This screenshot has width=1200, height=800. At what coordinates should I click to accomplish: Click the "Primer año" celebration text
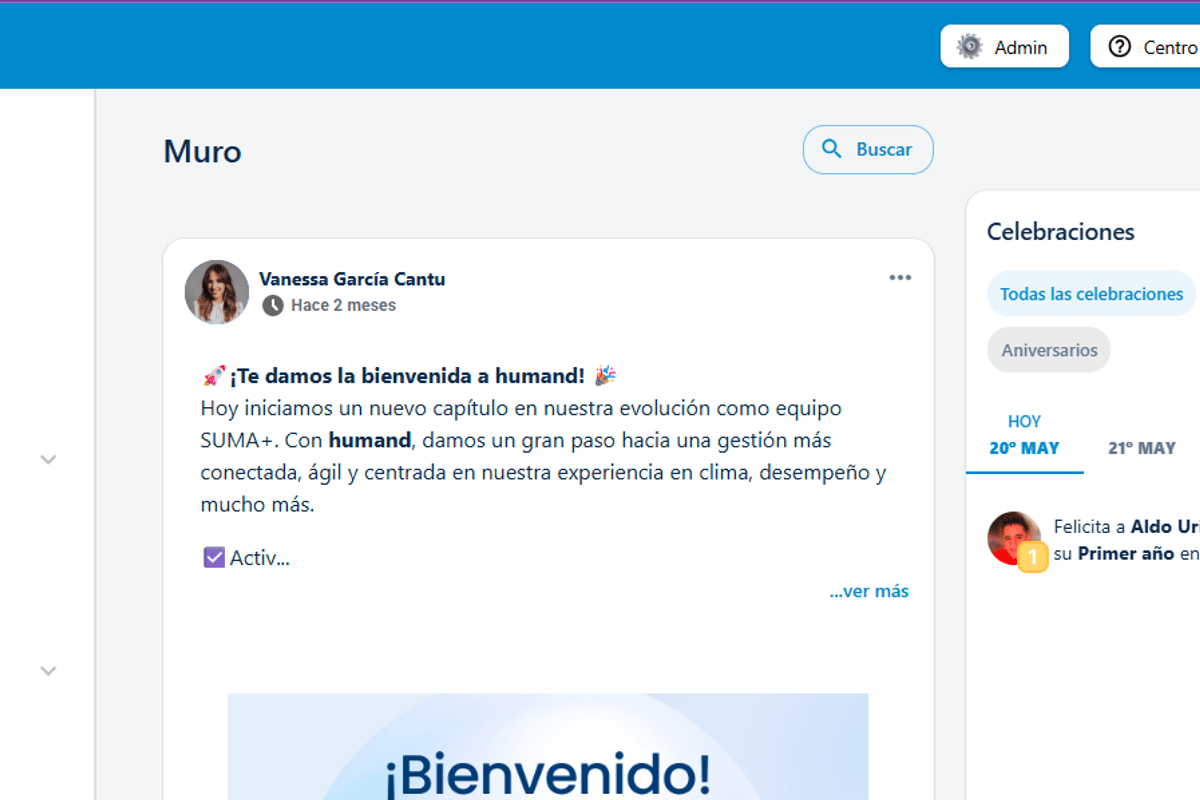click(1126, 553)
